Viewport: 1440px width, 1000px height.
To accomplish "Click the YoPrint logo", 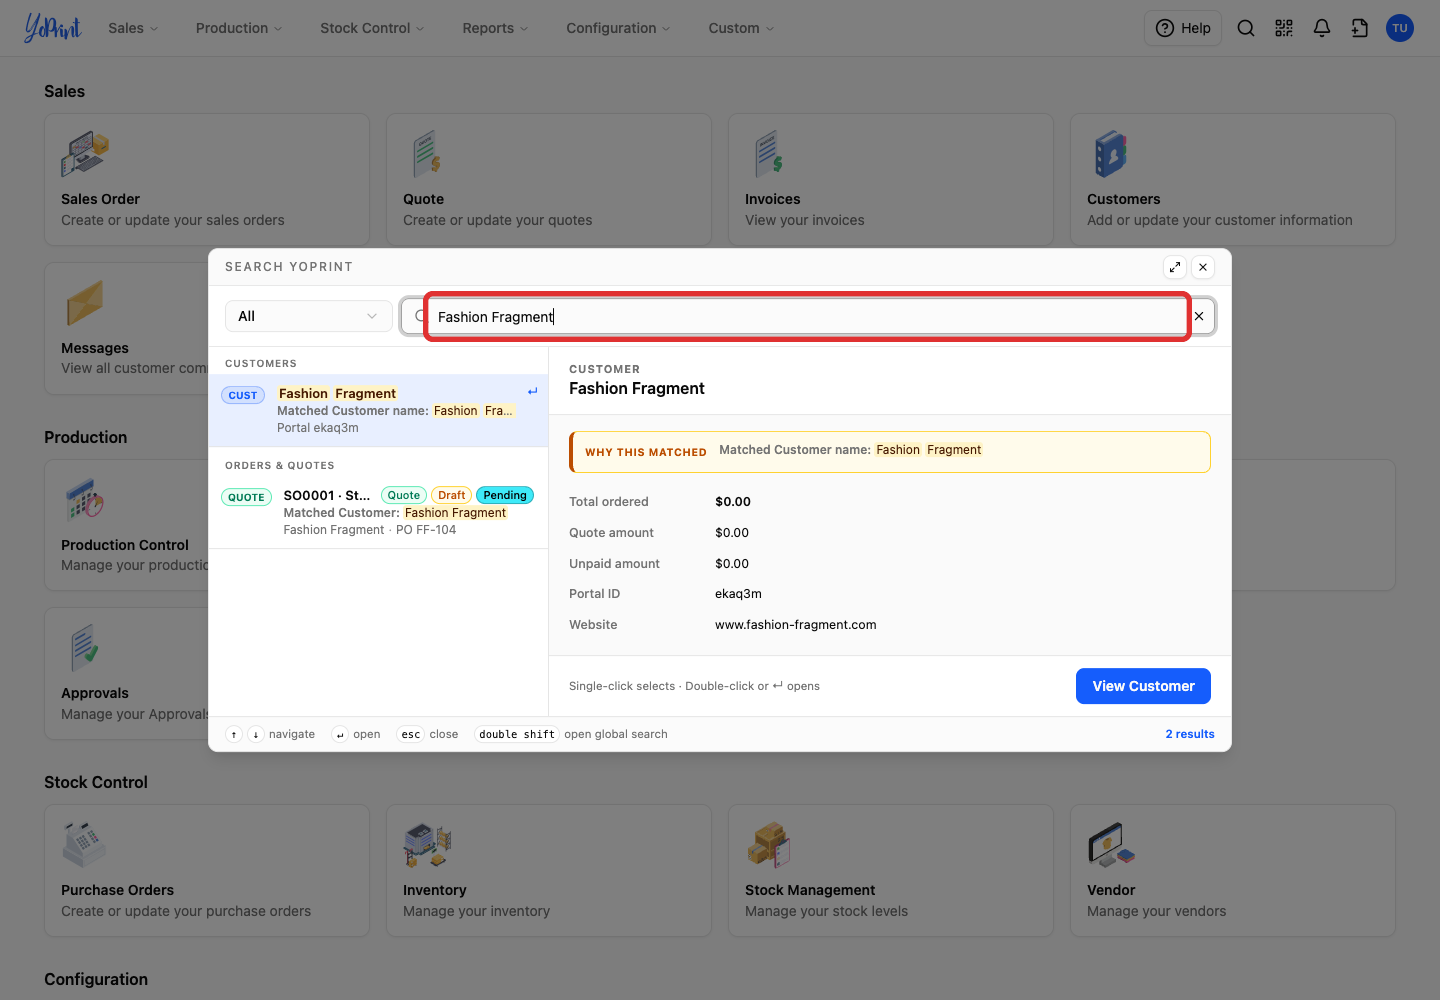I will click(52, 28).
